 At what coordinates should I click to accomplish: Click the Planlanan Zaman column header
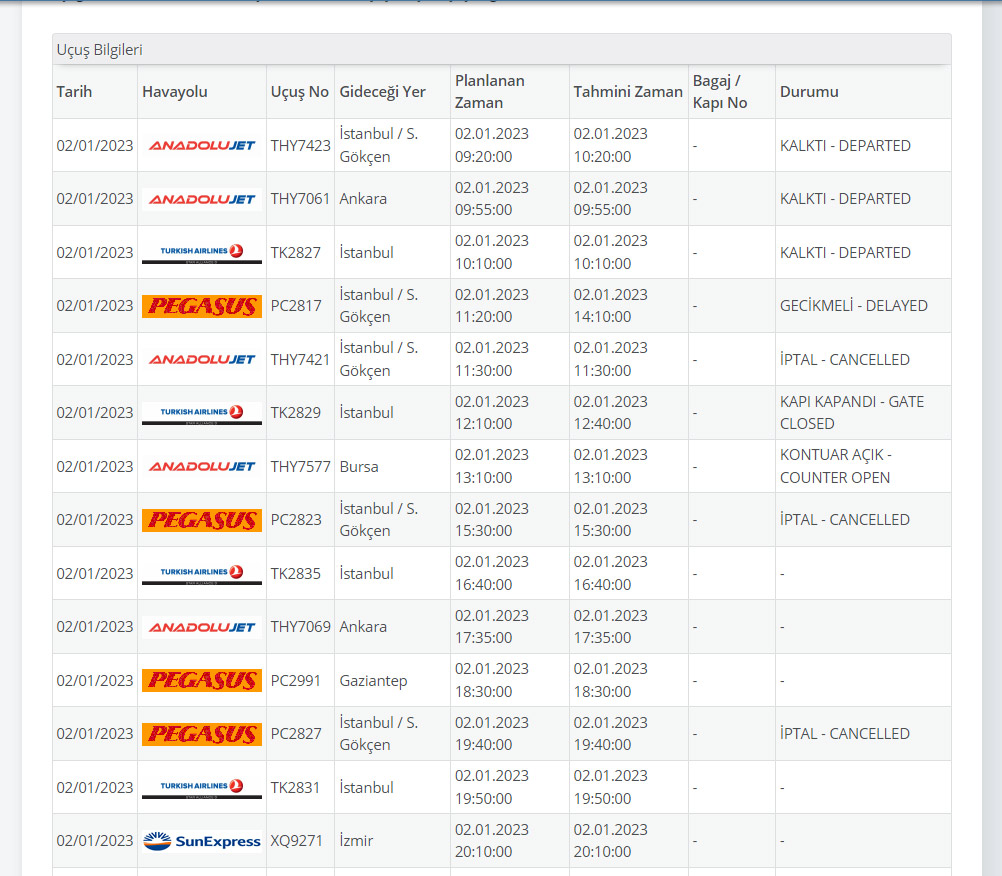coord(490,92)
